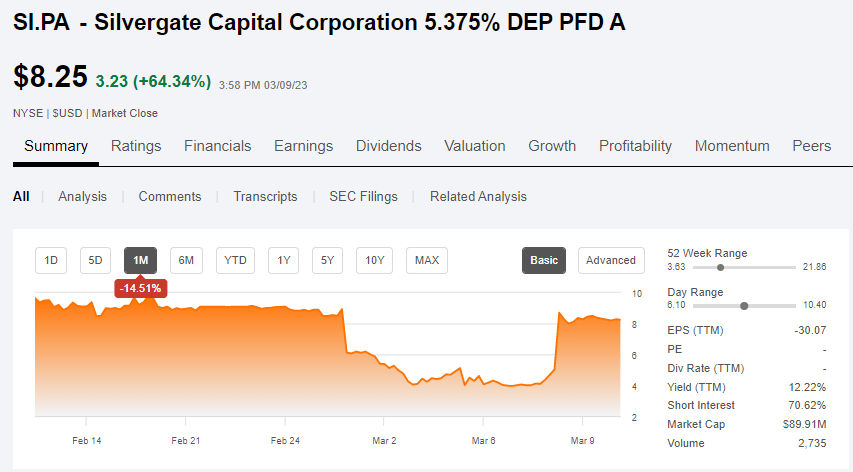853x472 pixels.
Task: Click the -30.07 EPS value
Action: pos(810,330)
